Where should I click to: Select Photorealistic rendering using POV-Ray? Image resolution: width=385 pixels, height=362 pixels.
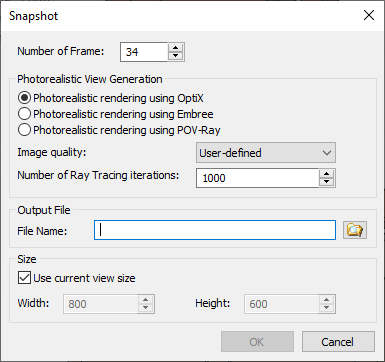(119, 130)
